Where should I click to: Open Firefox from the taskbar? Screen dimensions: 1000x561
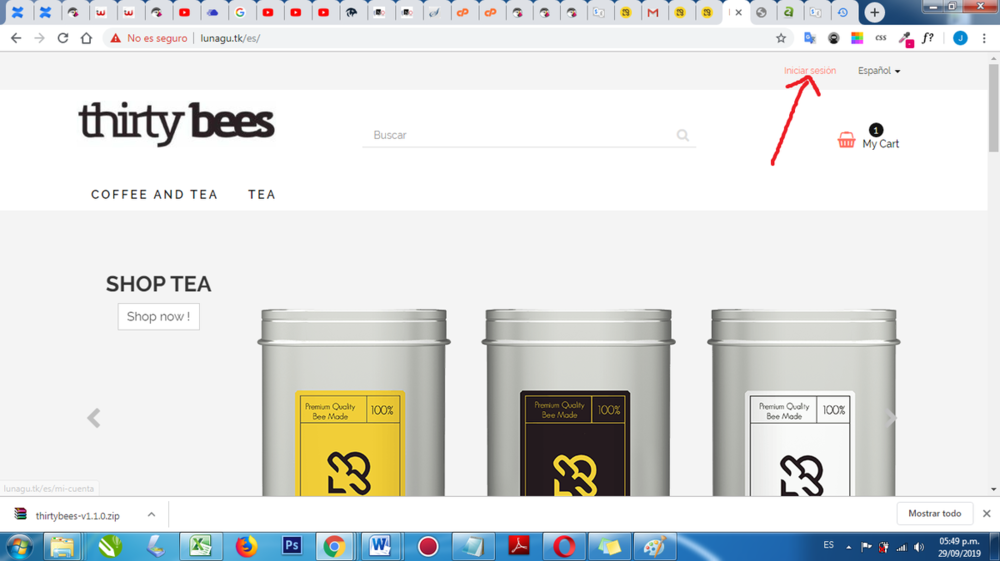tap(246, 546)
